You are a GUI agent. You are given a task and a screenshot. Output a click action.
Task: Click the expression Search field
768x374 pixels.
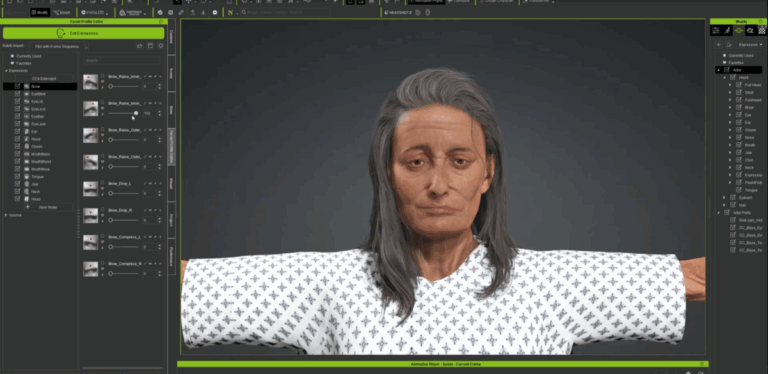pyautogui.click(x=122, y=60)
